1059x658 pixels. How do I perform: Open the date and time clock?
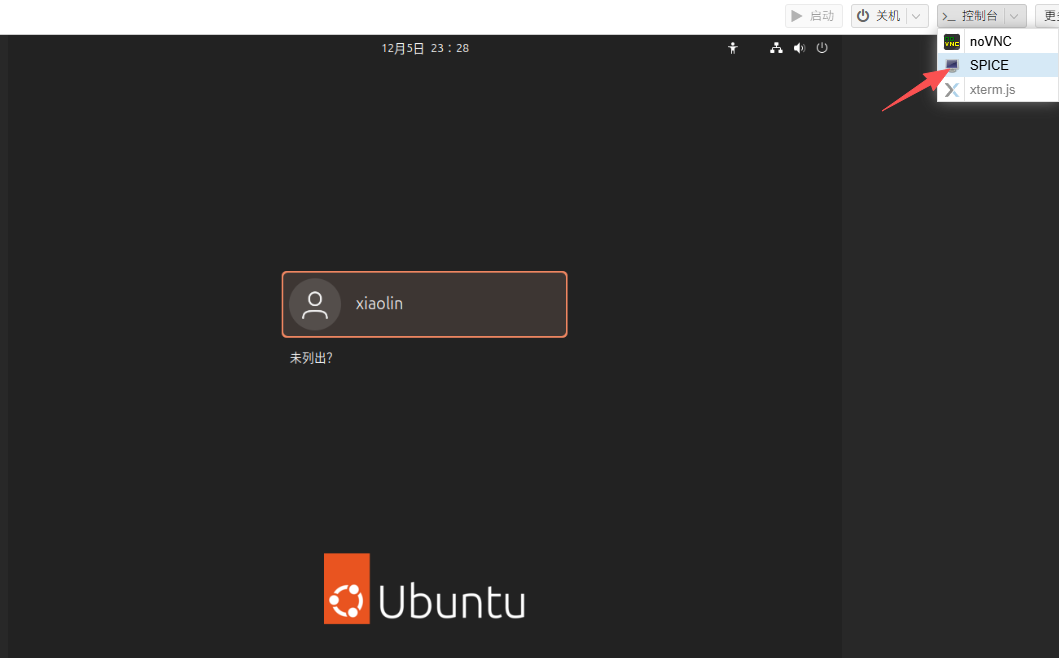[x=425, y=48]
